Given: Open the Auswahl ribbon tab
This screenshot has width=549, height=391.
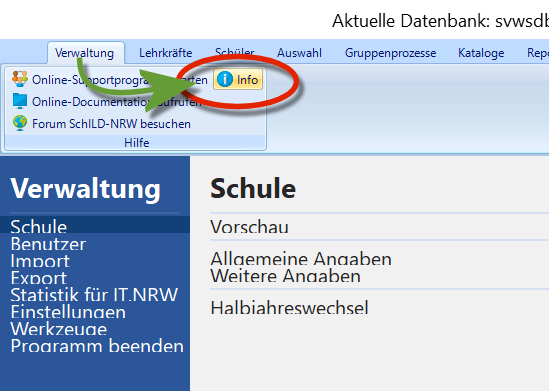Looking at the screenshot, I should click(299, 53).
